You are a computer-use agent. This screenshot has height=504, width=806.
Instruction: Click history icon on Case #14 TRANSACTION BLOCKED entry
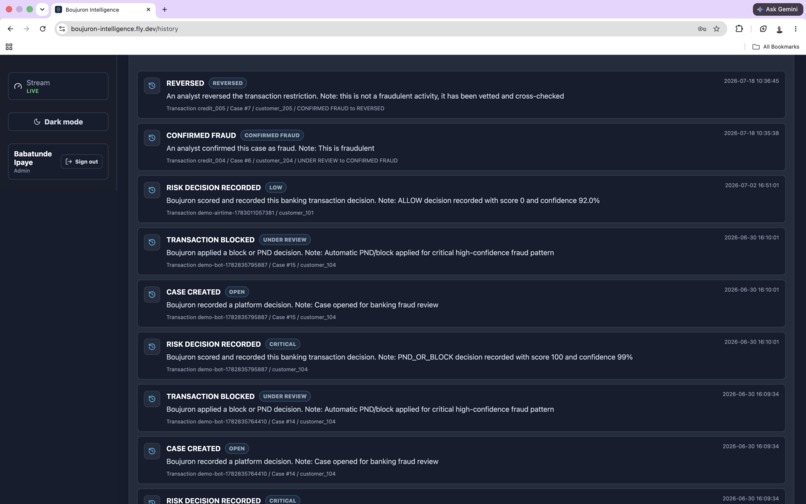coord(152,399)
